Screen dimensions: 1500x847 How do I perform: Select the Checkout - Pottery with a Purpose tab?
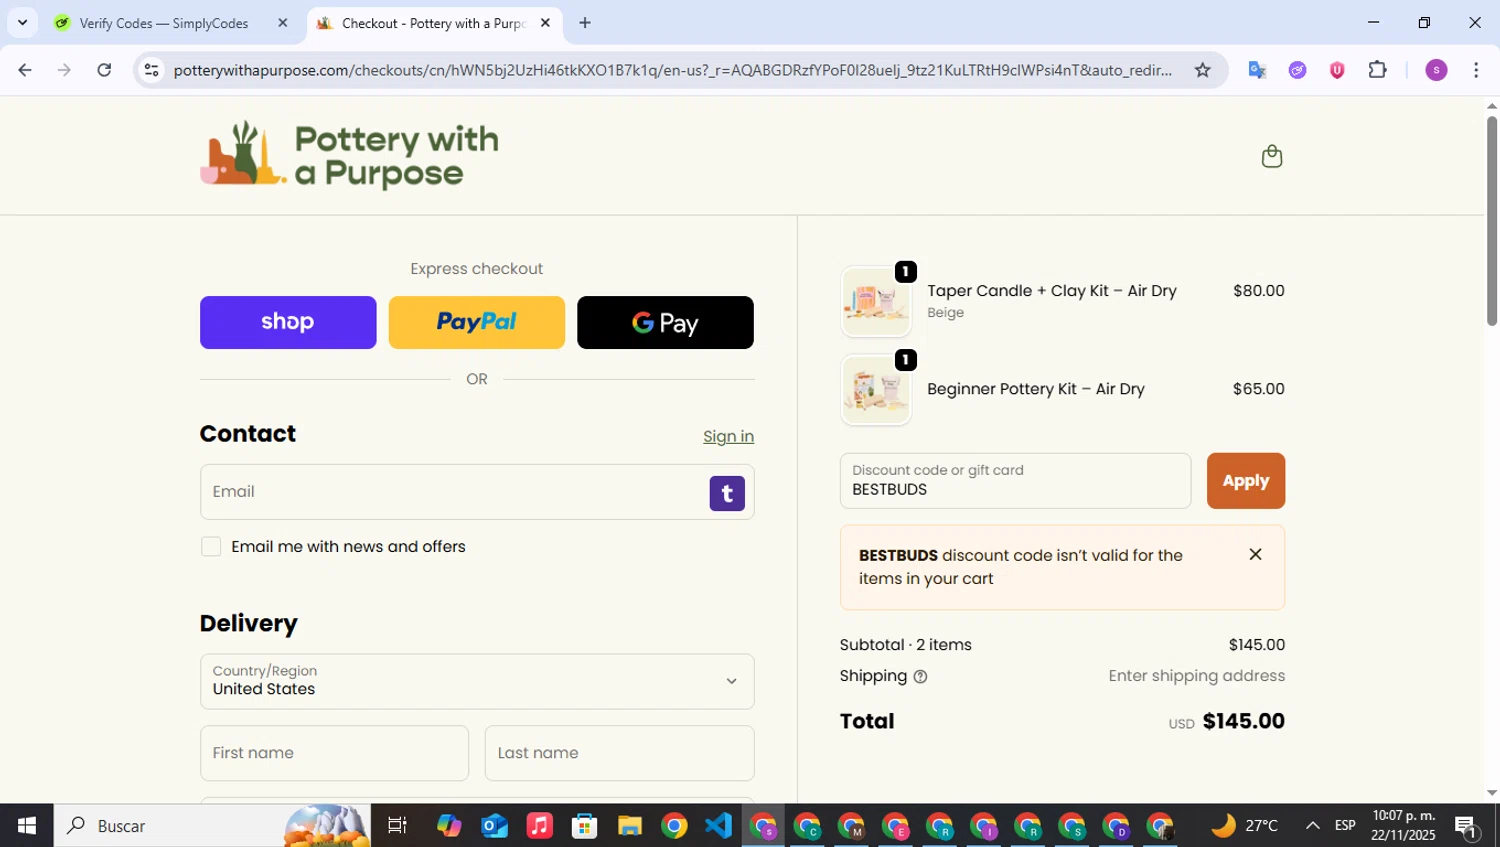435,23
